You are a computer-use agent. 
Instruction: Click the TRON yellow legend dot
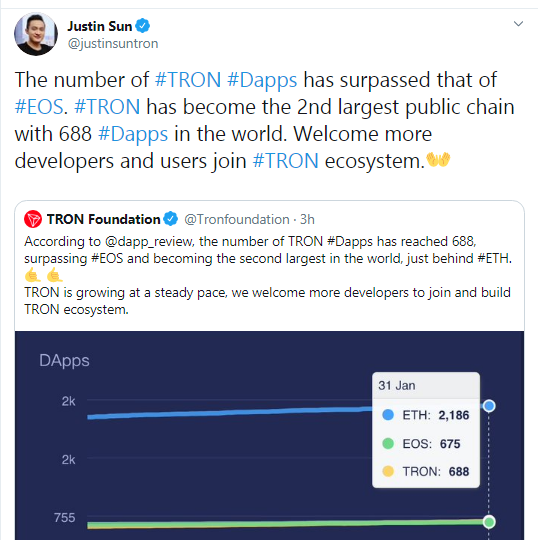[388, 471]
